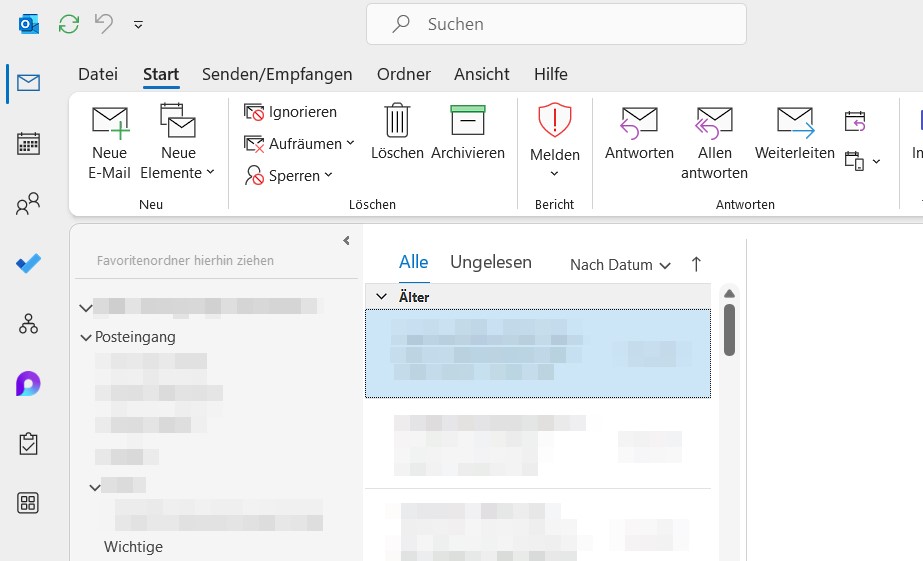
Task: Select the Wichtige folder
Action: 134,547
